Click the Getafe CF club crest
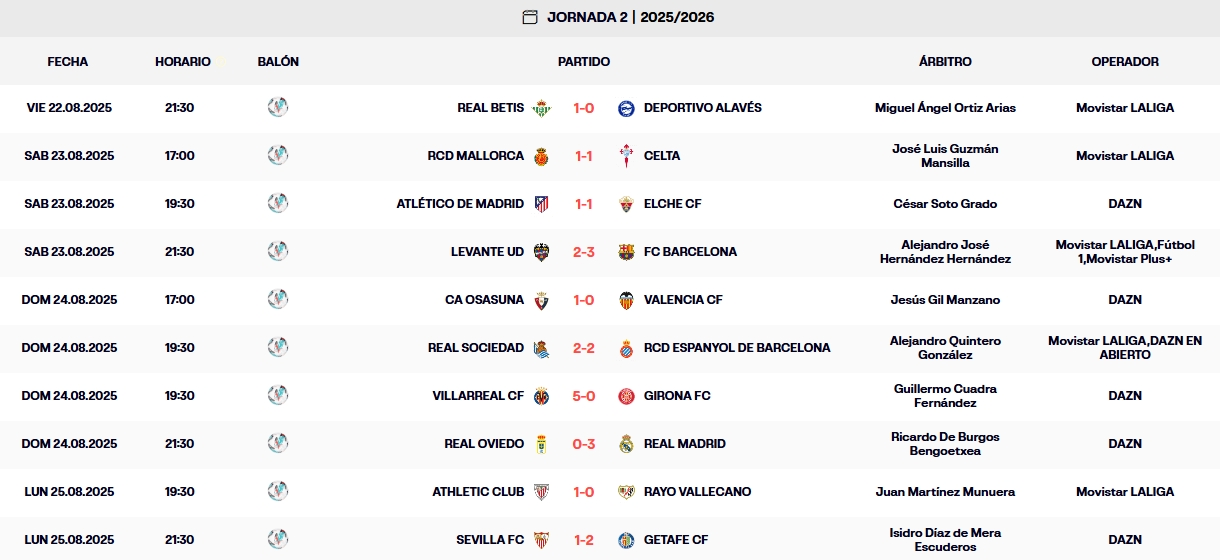Viewport: 1220px width, 560px height. point(627,540)
